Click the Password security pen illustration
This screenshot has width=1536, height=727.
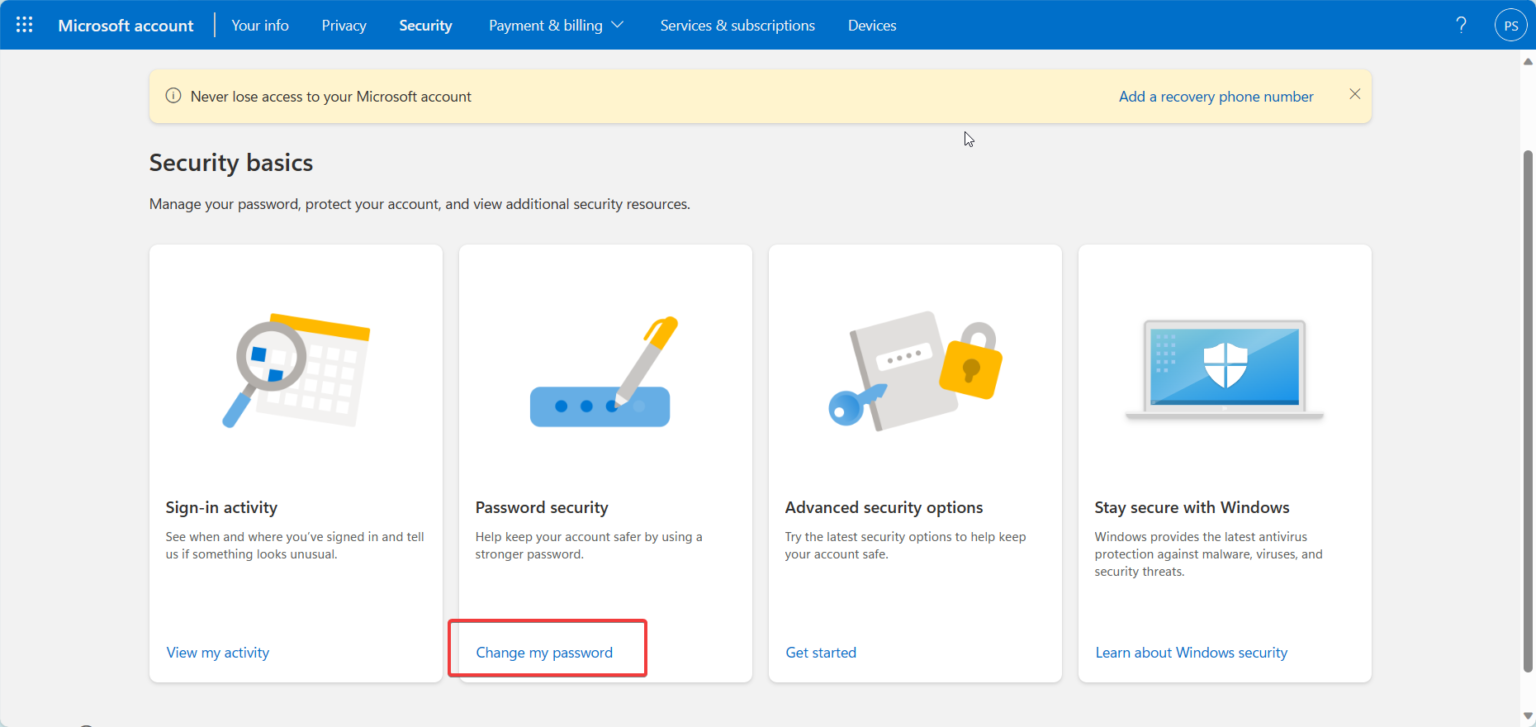[x=604, y=372]
